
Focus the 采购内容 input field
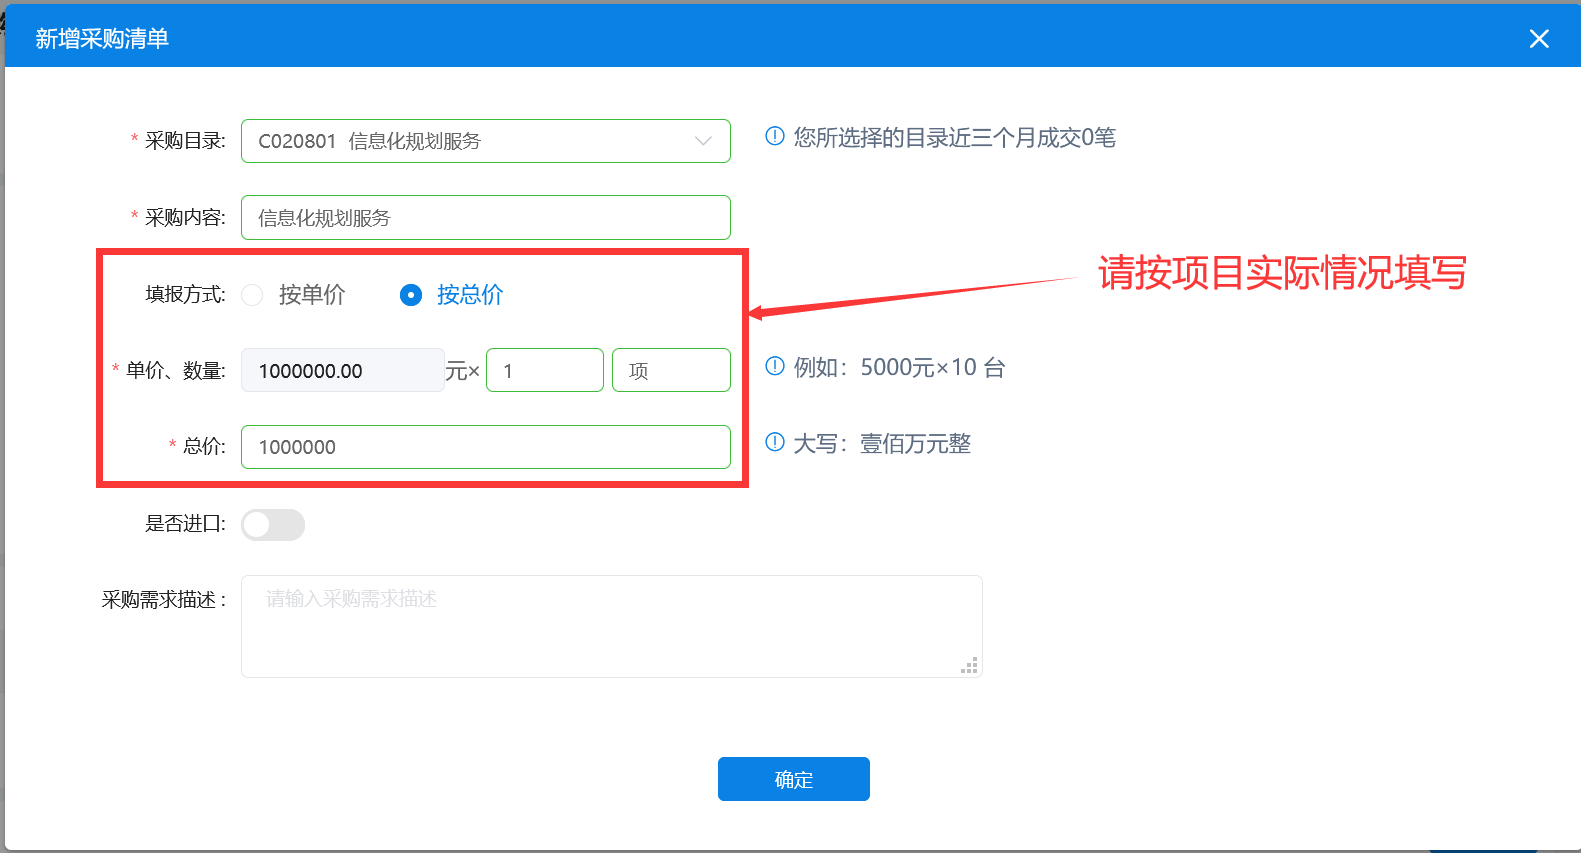click(x=485, y=218)
